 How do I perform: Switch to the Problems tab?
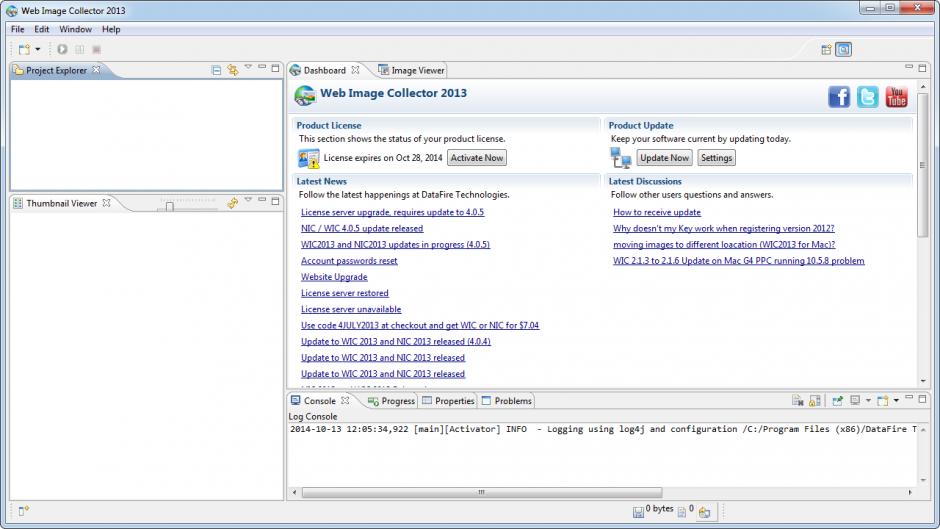507,401
